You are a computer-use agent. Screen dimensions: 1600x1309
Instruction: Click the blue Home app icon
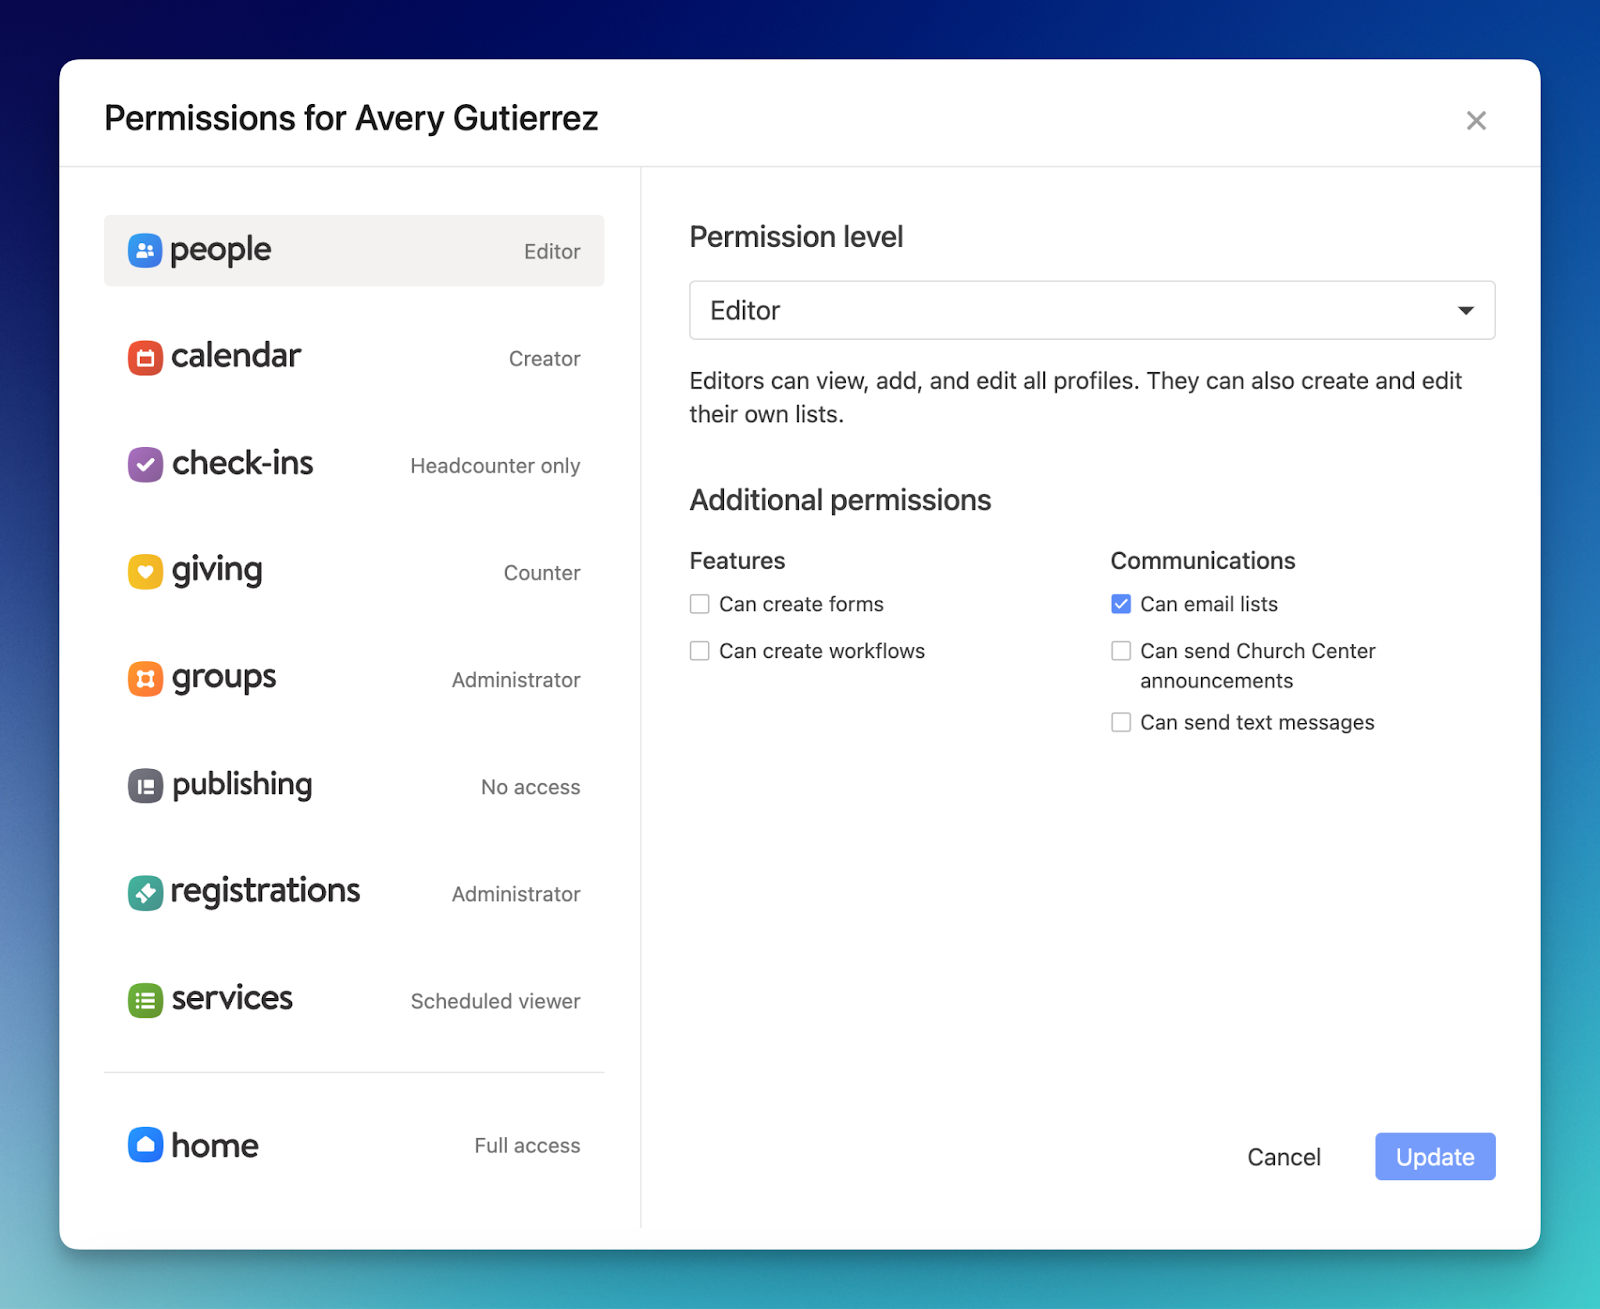(x=145, y=1144)
